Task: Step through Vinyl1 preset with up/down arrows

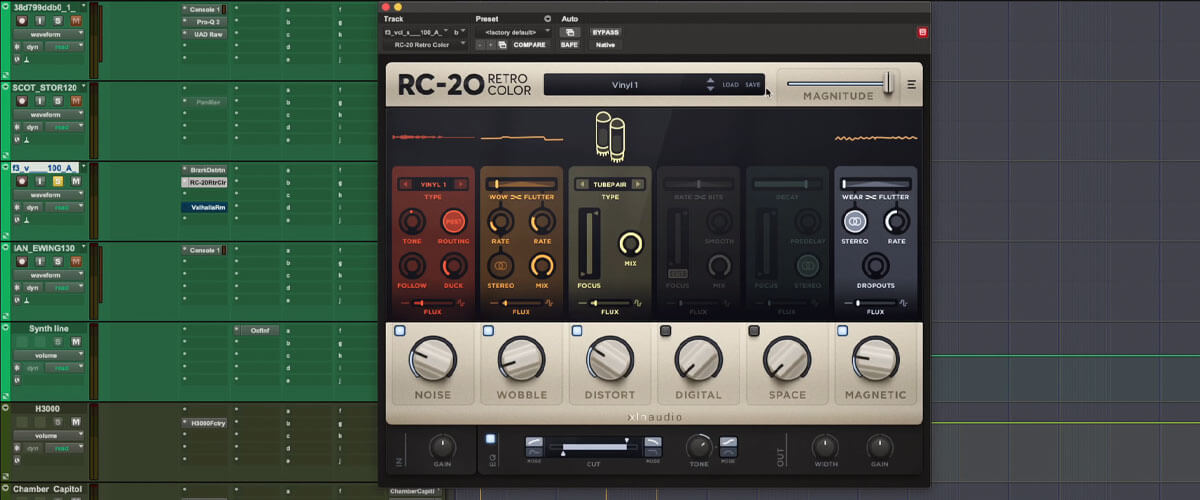Action: click(x=710, y=85)
